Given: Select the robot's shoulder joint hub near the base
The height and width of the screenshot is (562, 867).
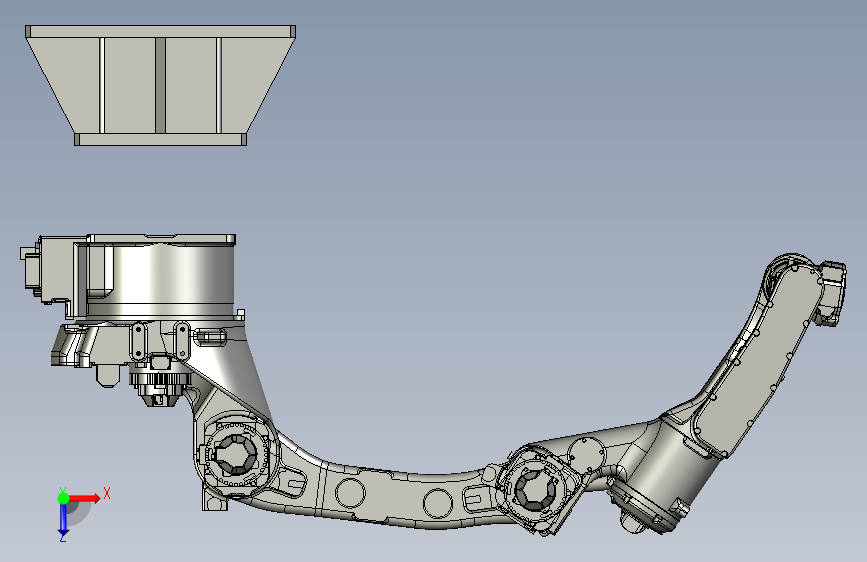Looking at the screenshot, I should point(237,455).
